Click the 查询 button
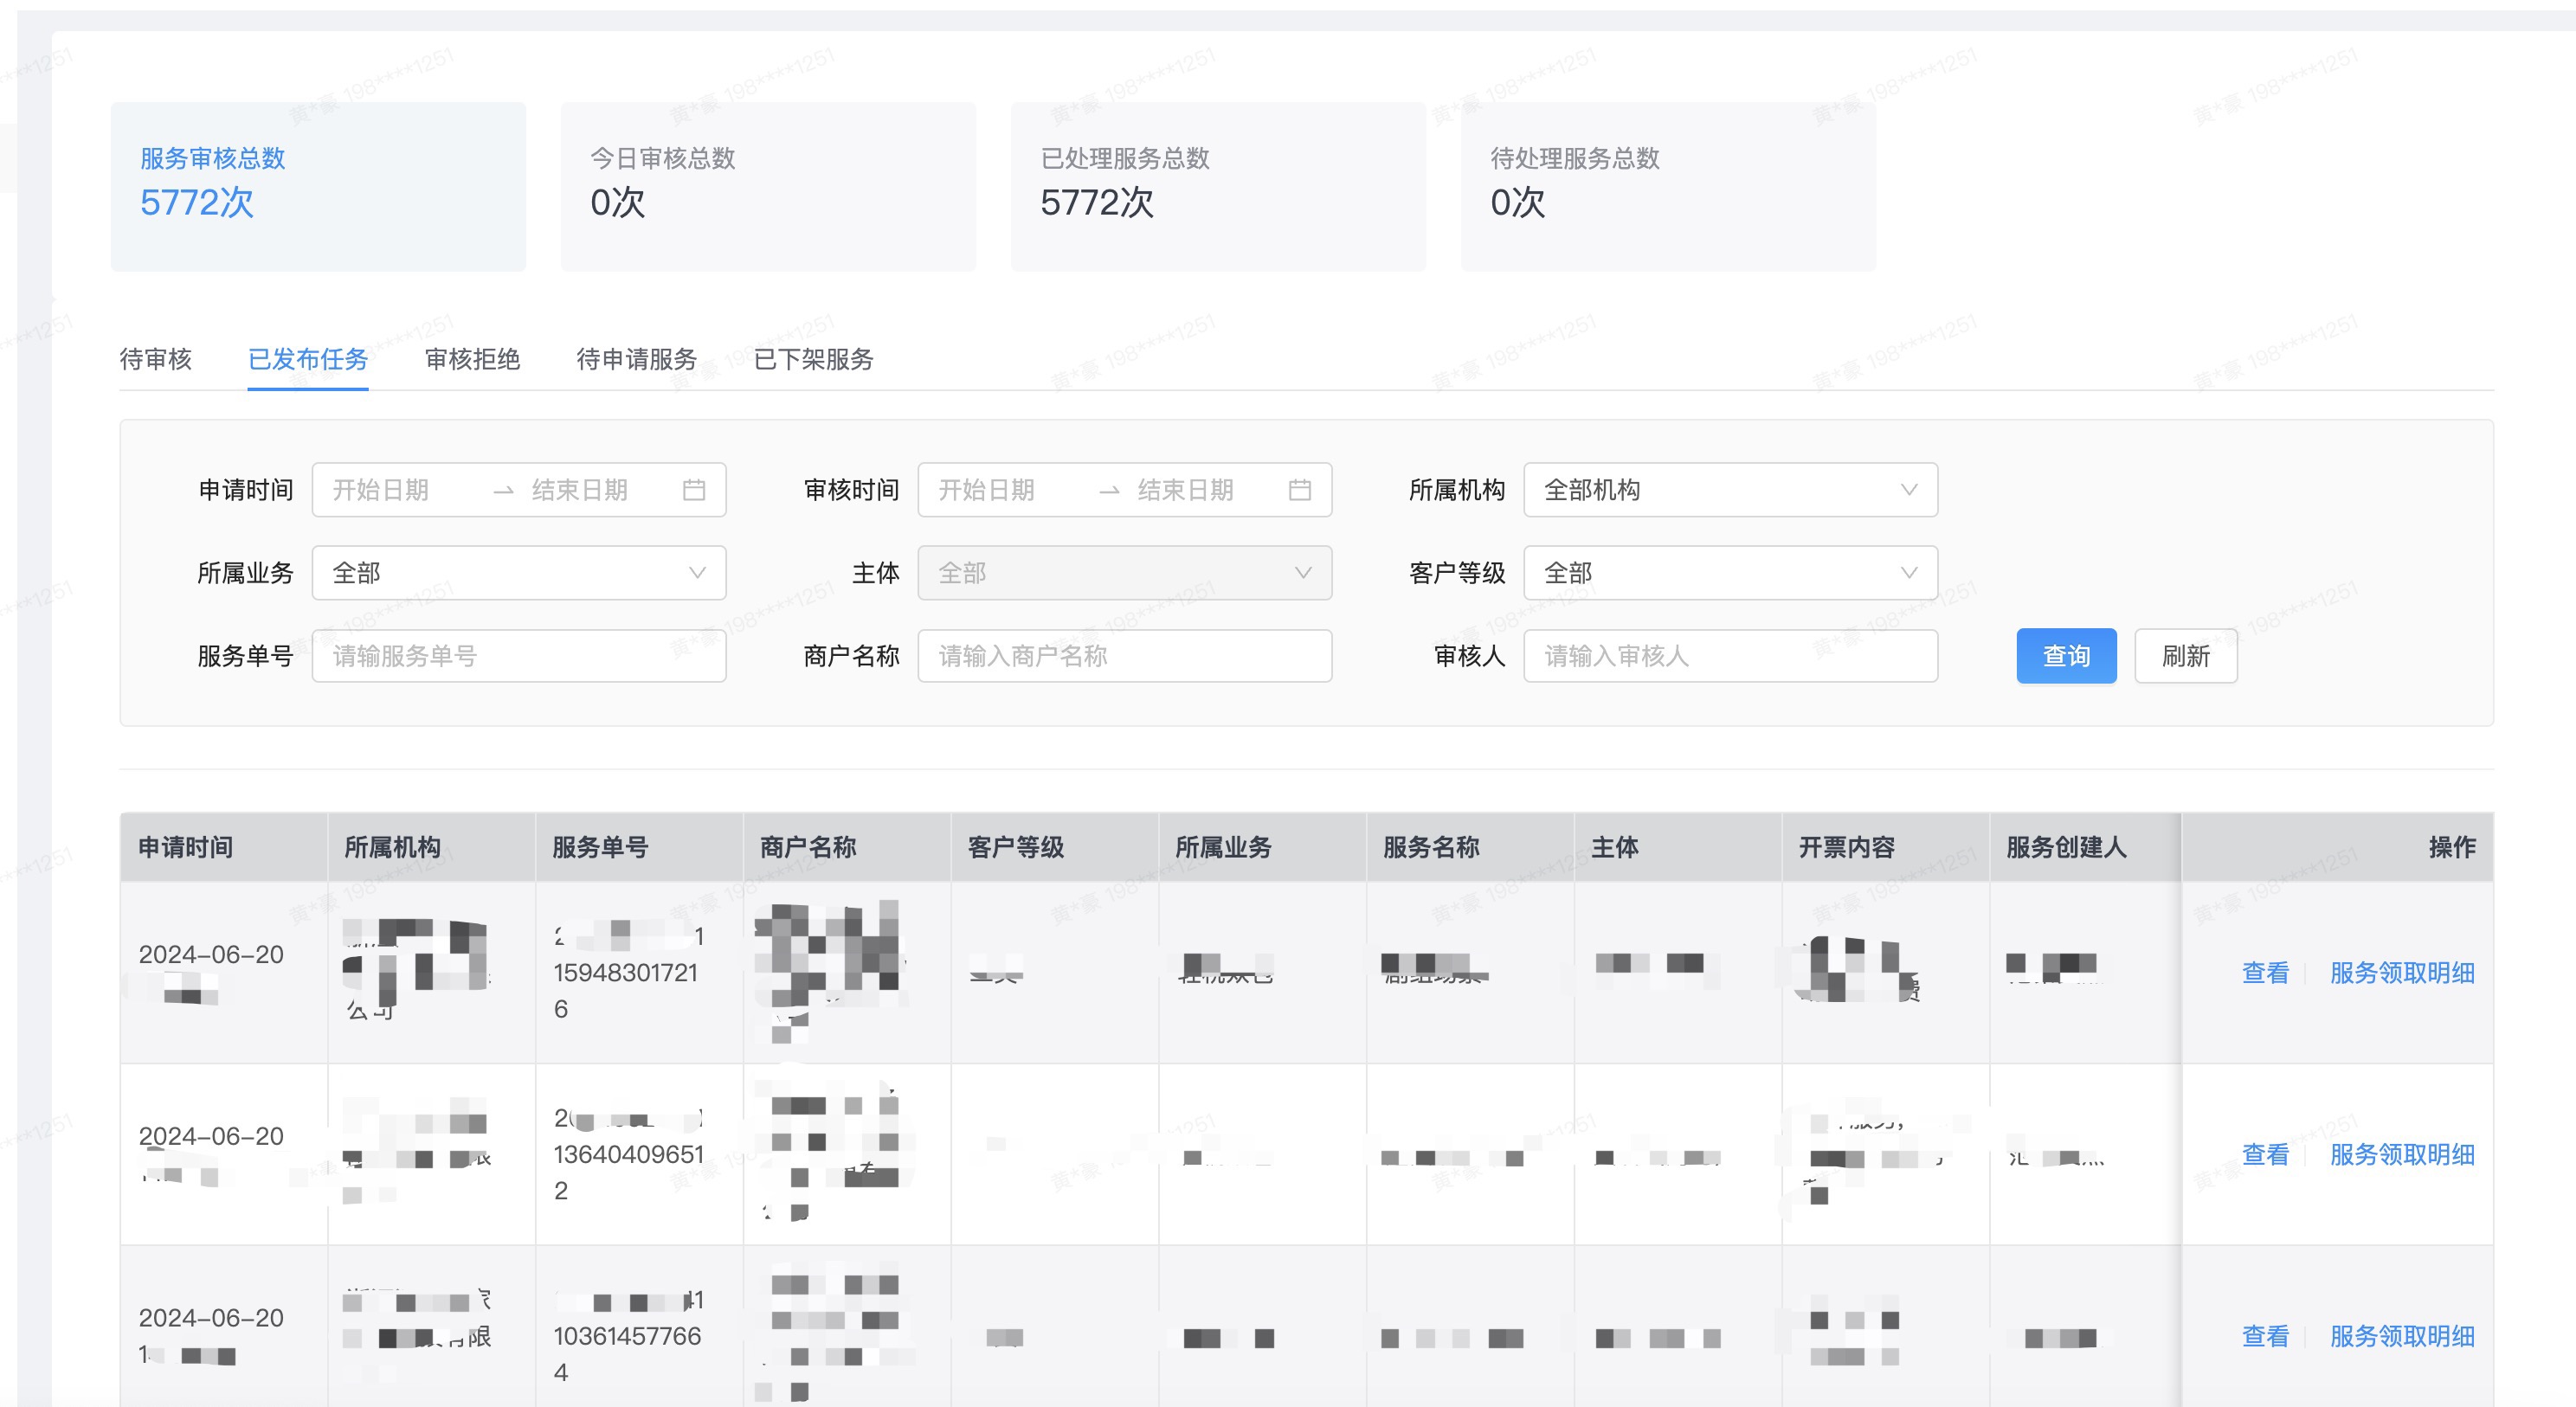 click(x=2066, y=656)
